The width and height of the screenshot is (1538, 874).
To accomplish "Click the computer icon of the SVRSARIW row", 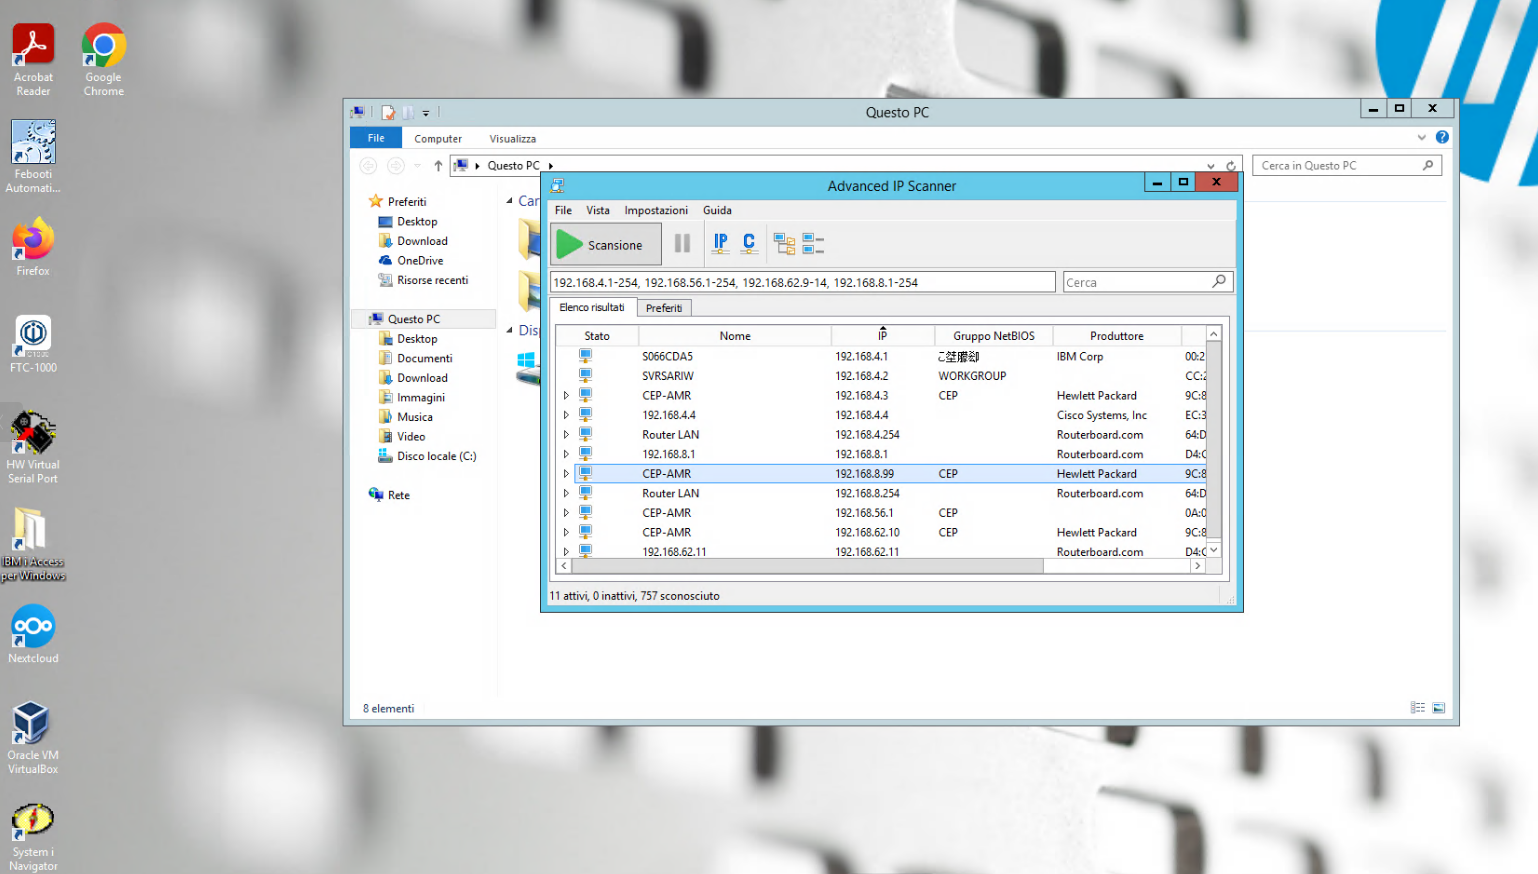I will click(585, 376).
